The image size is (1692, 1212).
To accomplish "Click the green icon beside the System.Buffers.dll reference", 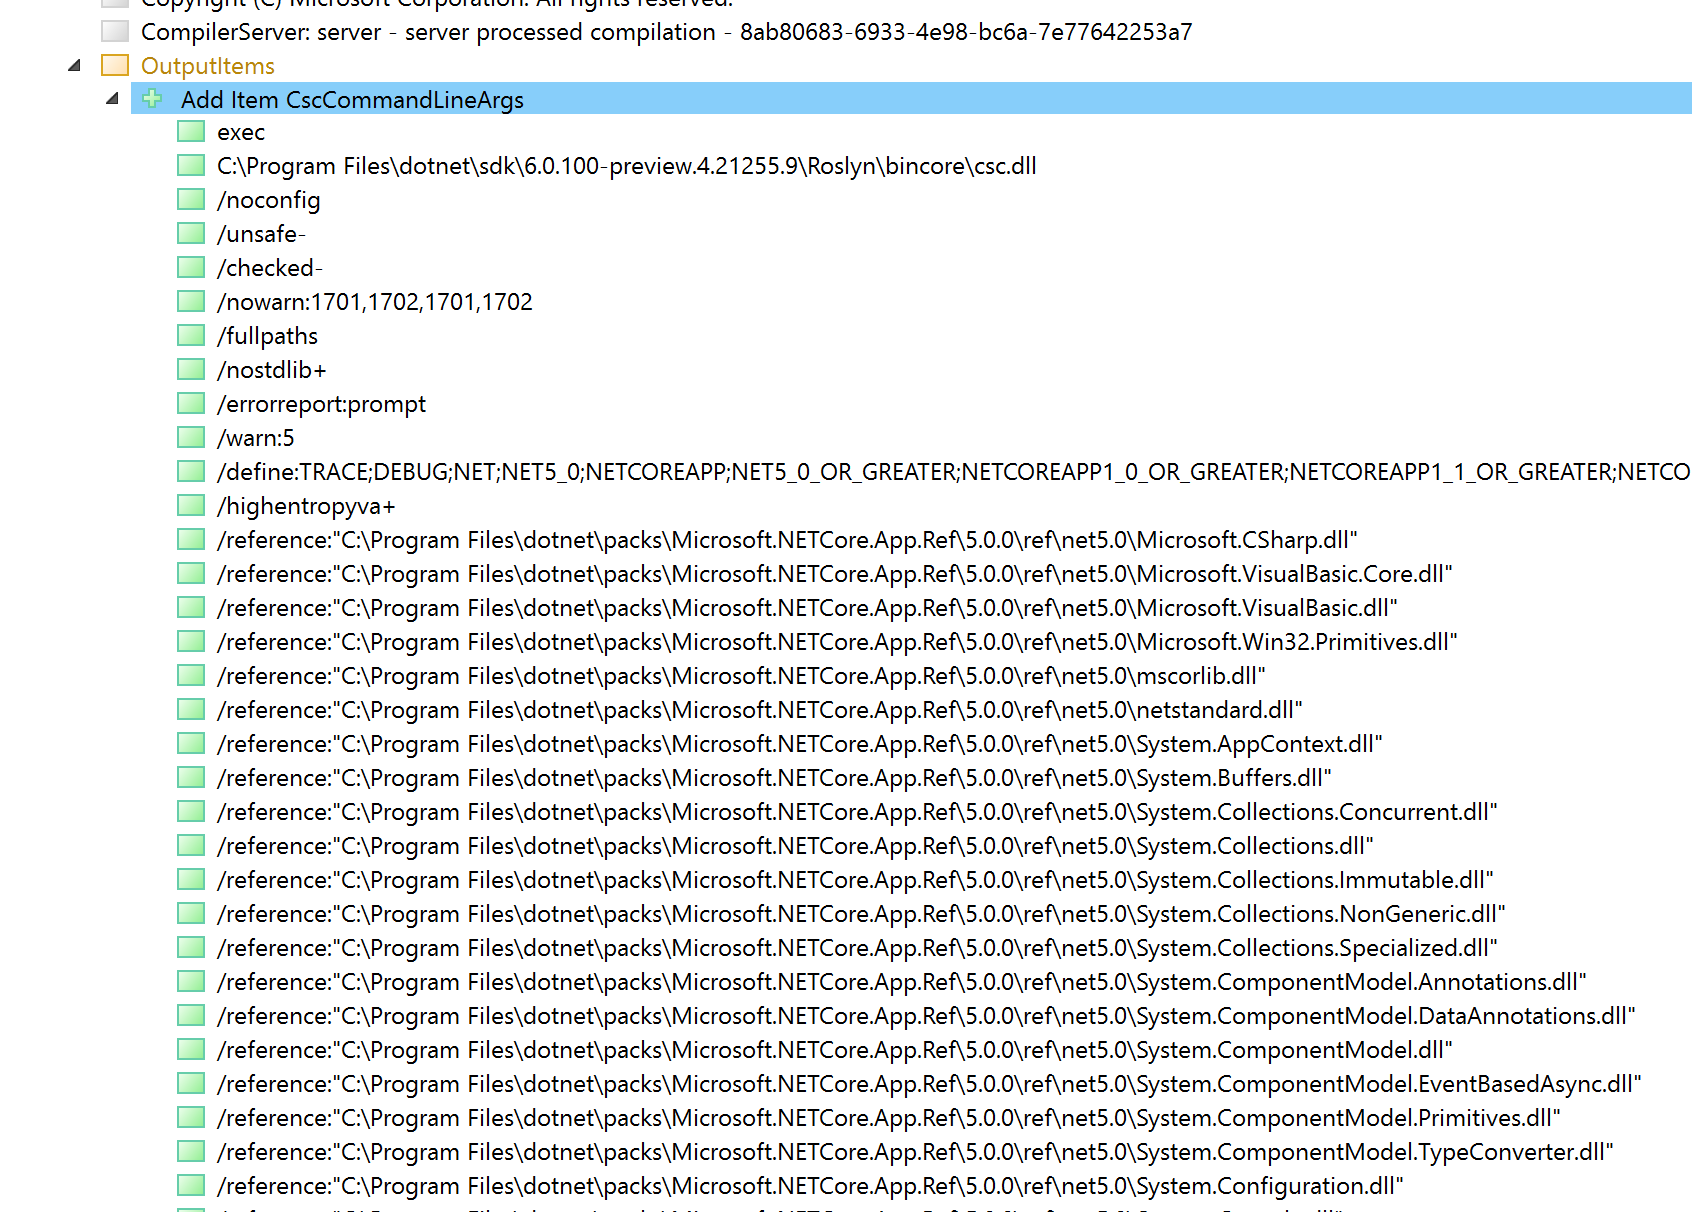I will (x=190, y=777).
